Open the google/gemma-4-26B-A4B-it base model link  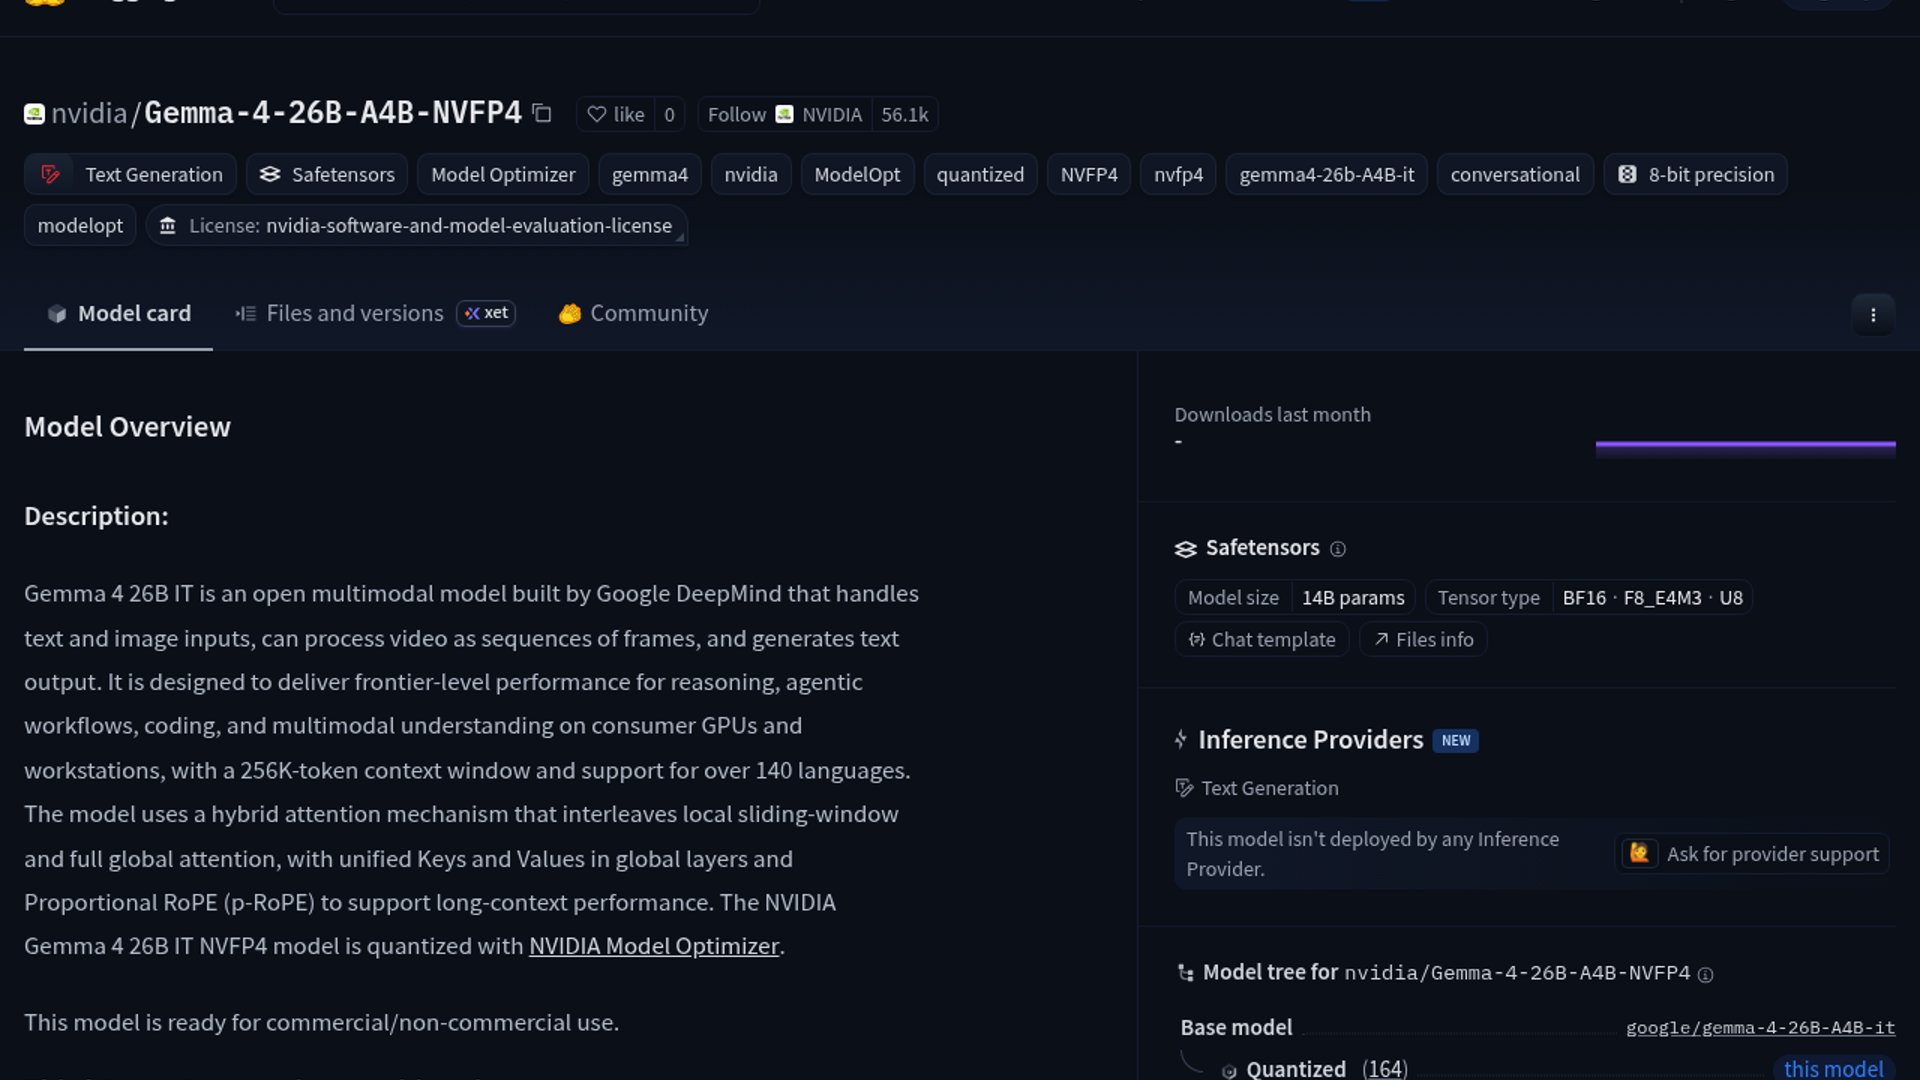coord(1760,1028)
